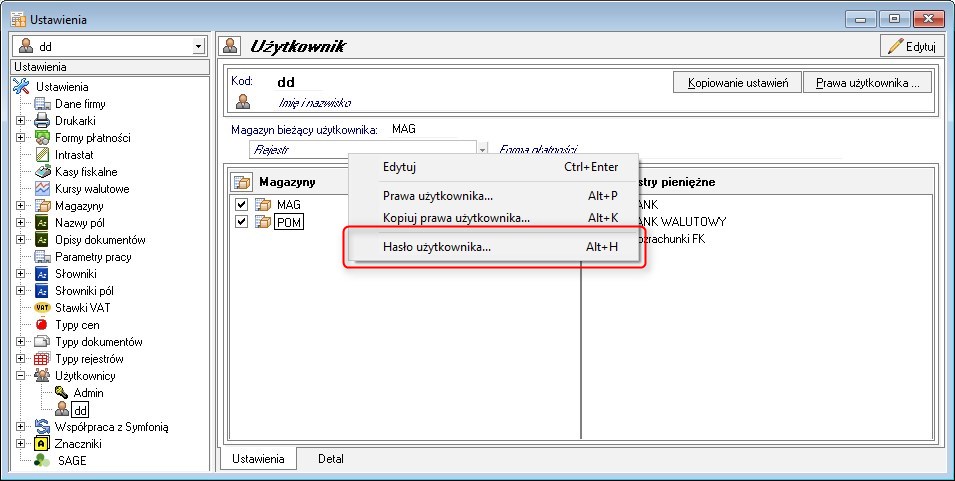Click the Magazyny panel header icon
Viewport: 955px width, 481px height.
(x=242, y=181)
